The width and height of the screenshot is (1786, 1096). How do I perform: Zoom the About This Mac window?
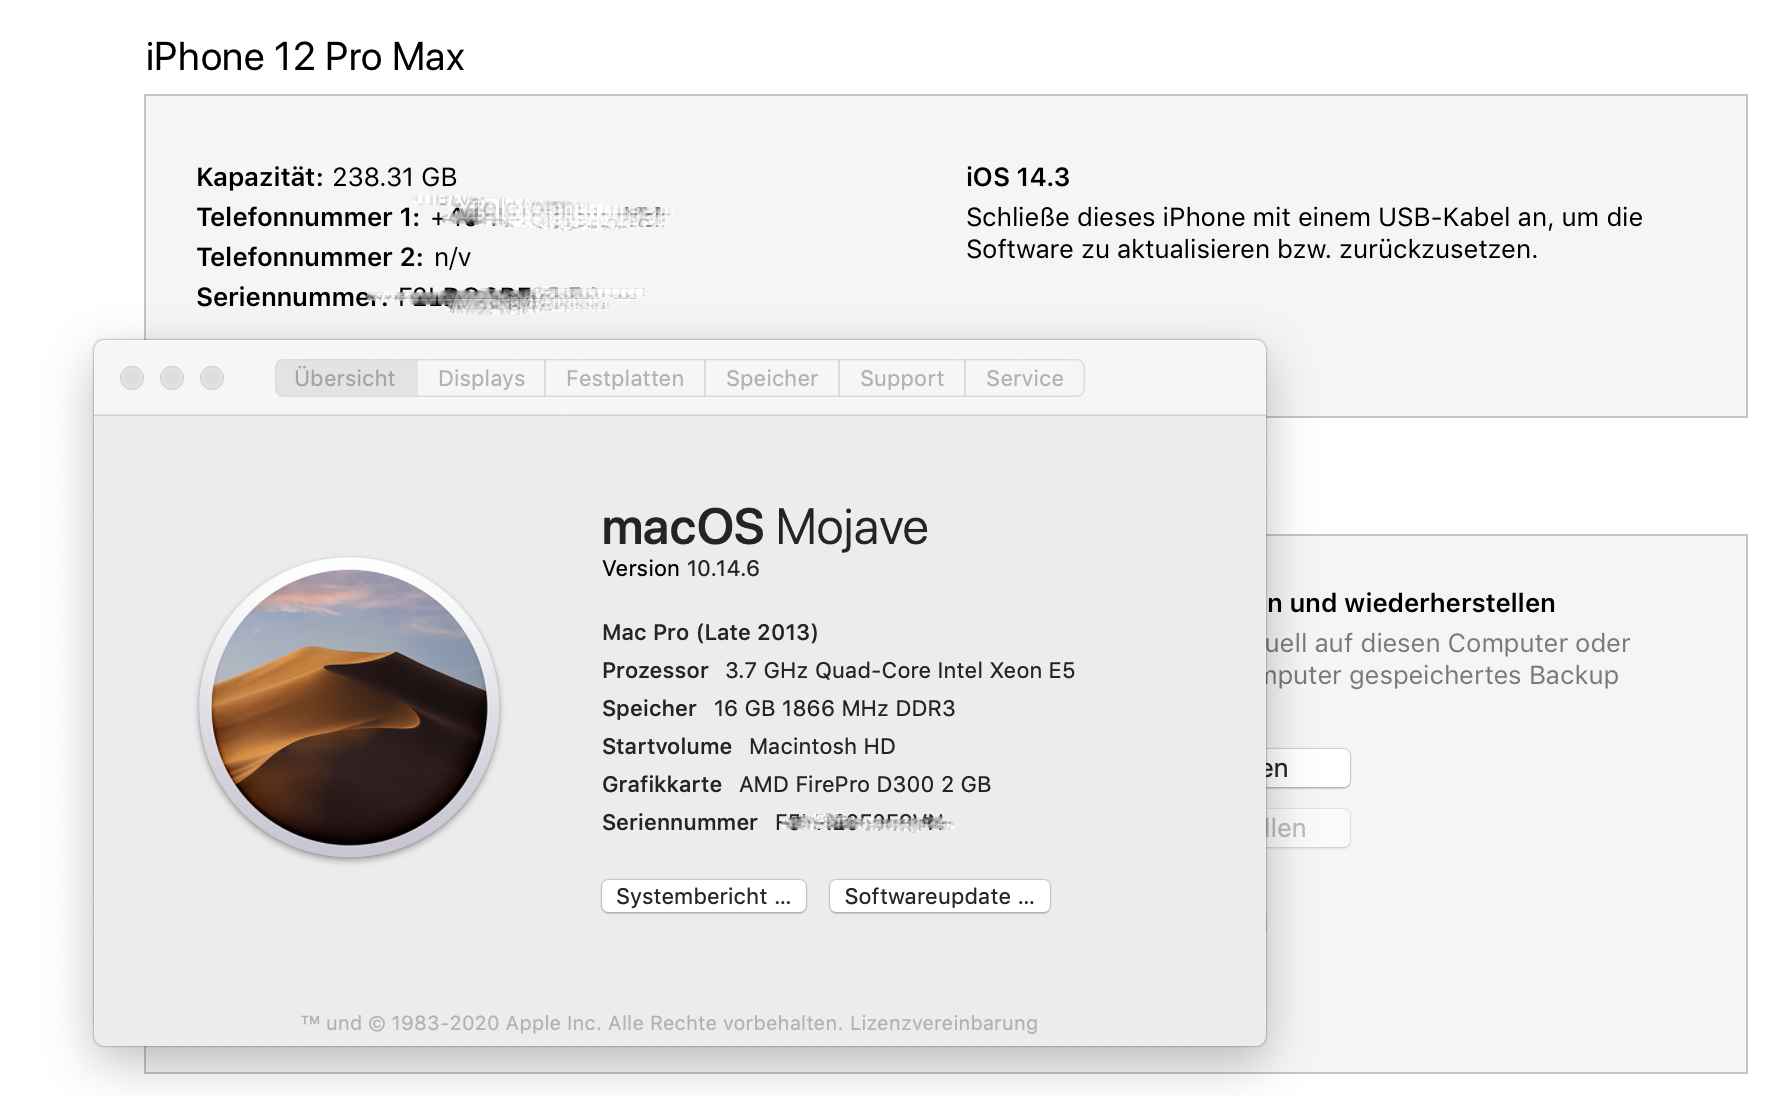pos(212,378)
